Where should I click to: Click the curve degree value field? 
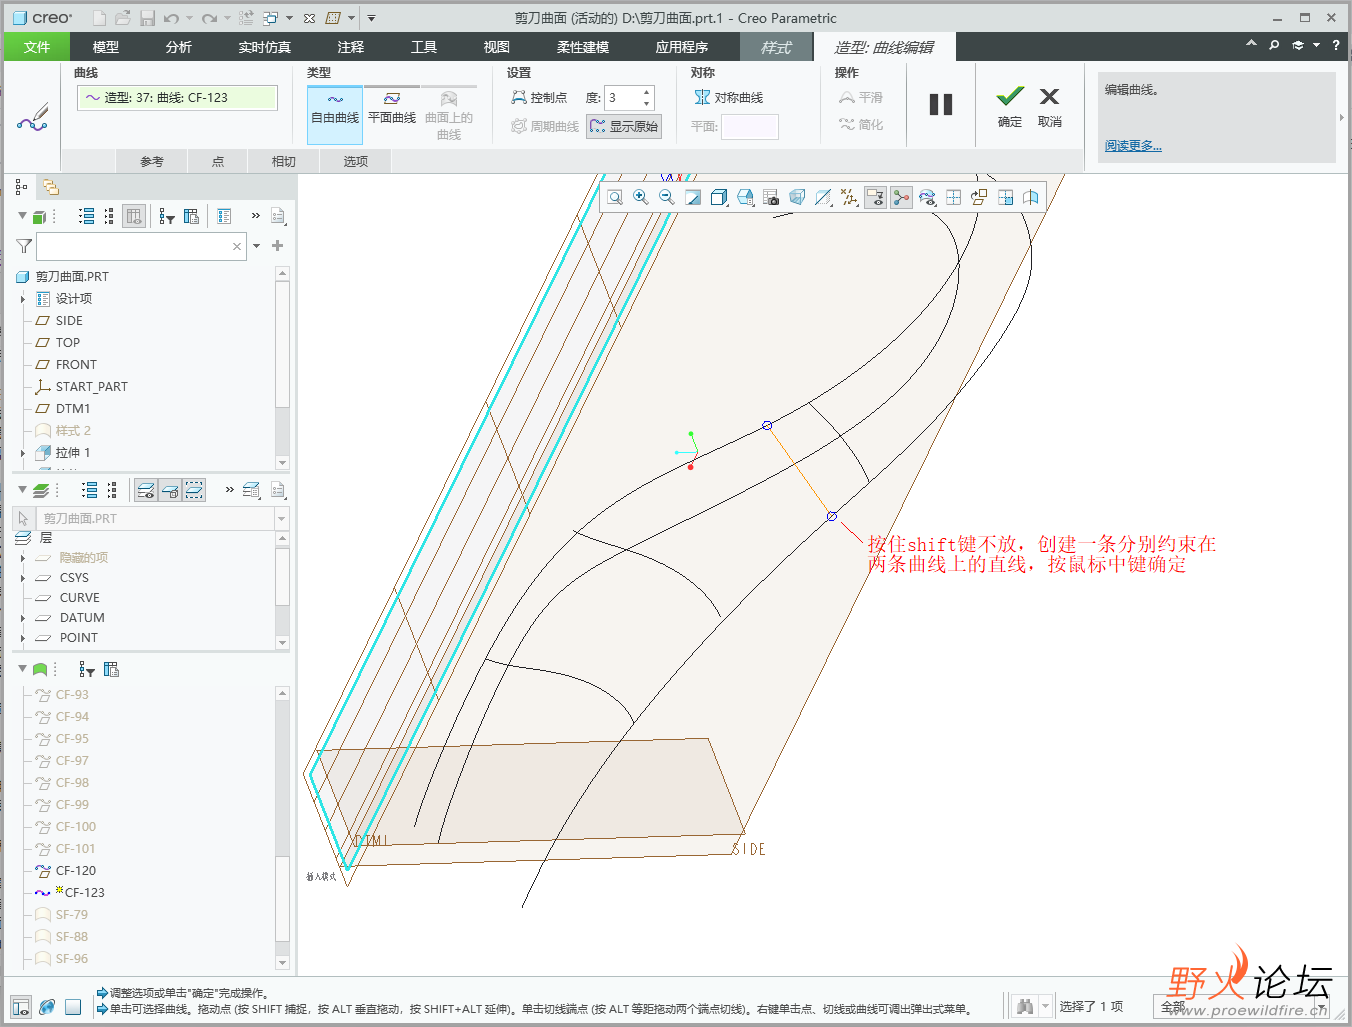621,97
